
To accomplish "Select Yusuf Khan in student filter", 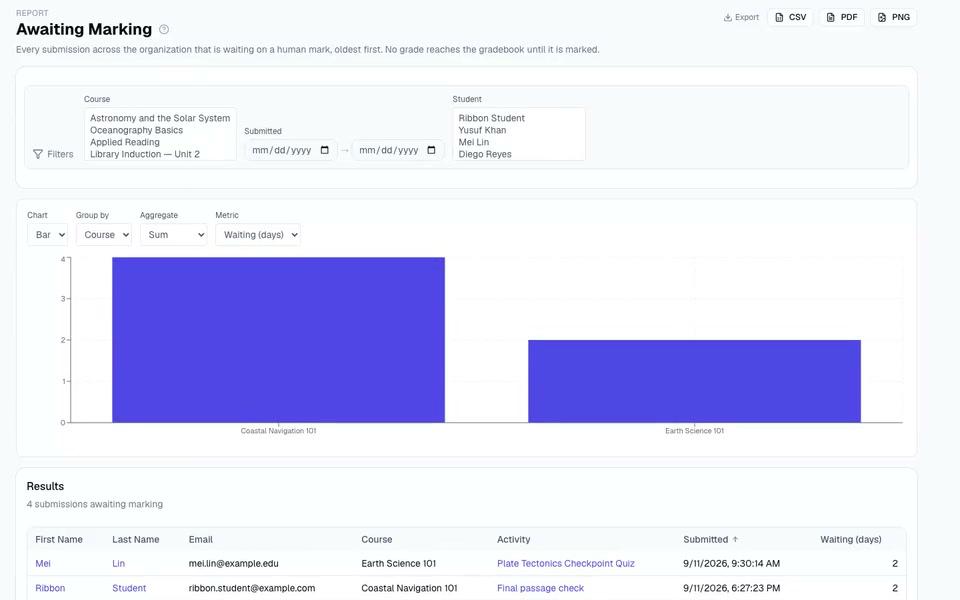I will (518, 130).
